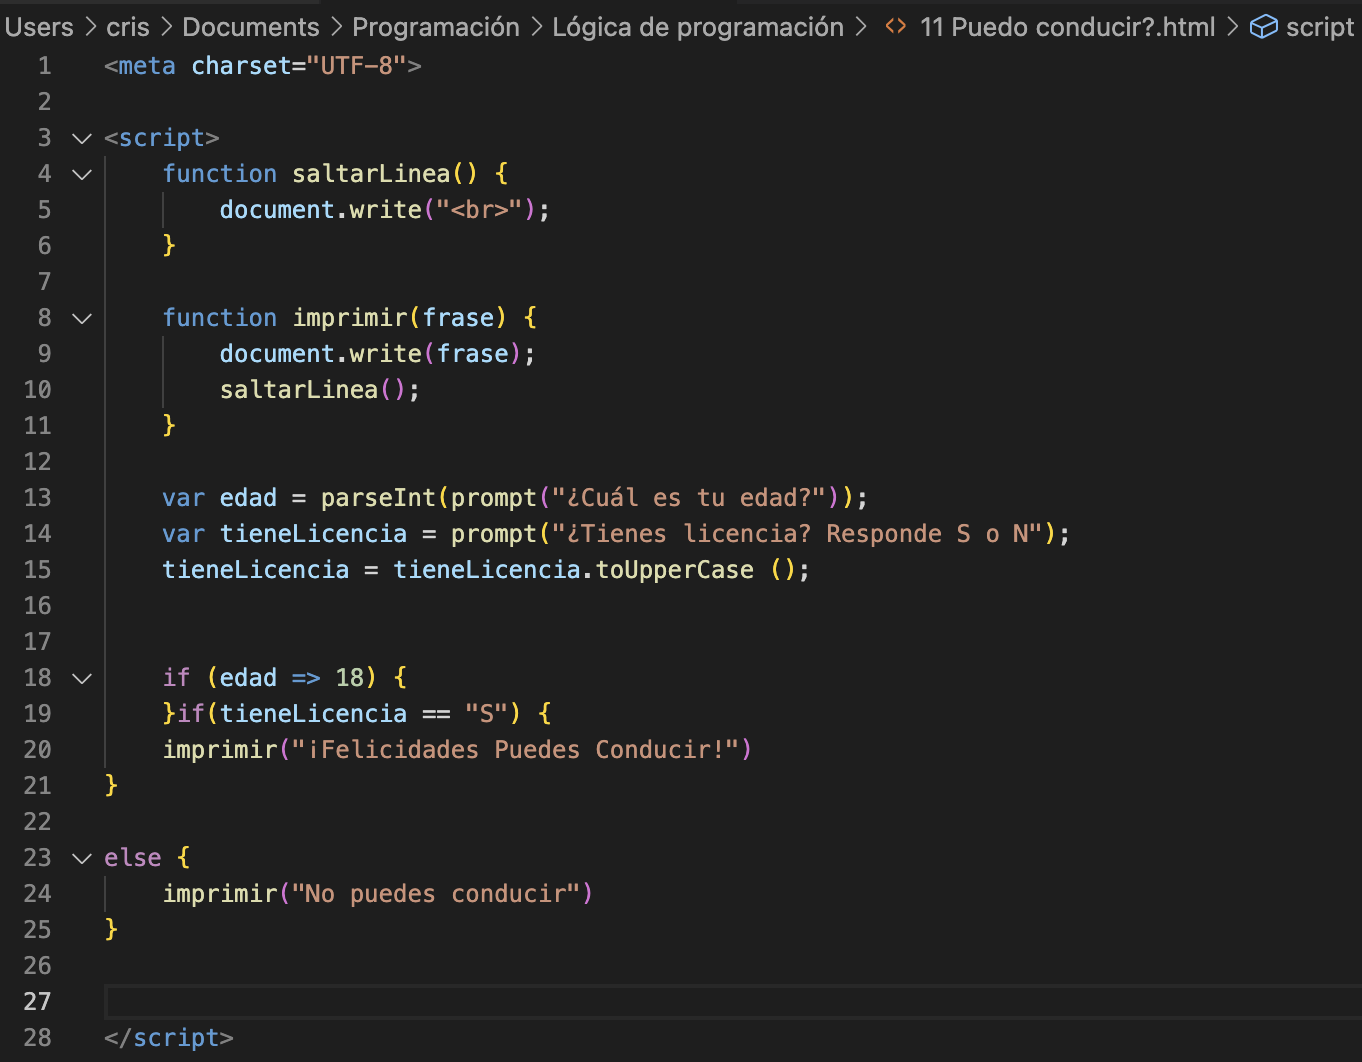1362x1062 pixels.
Task: Click the tieneLicencia == "S" condition
Action: [x=364, y=714]
